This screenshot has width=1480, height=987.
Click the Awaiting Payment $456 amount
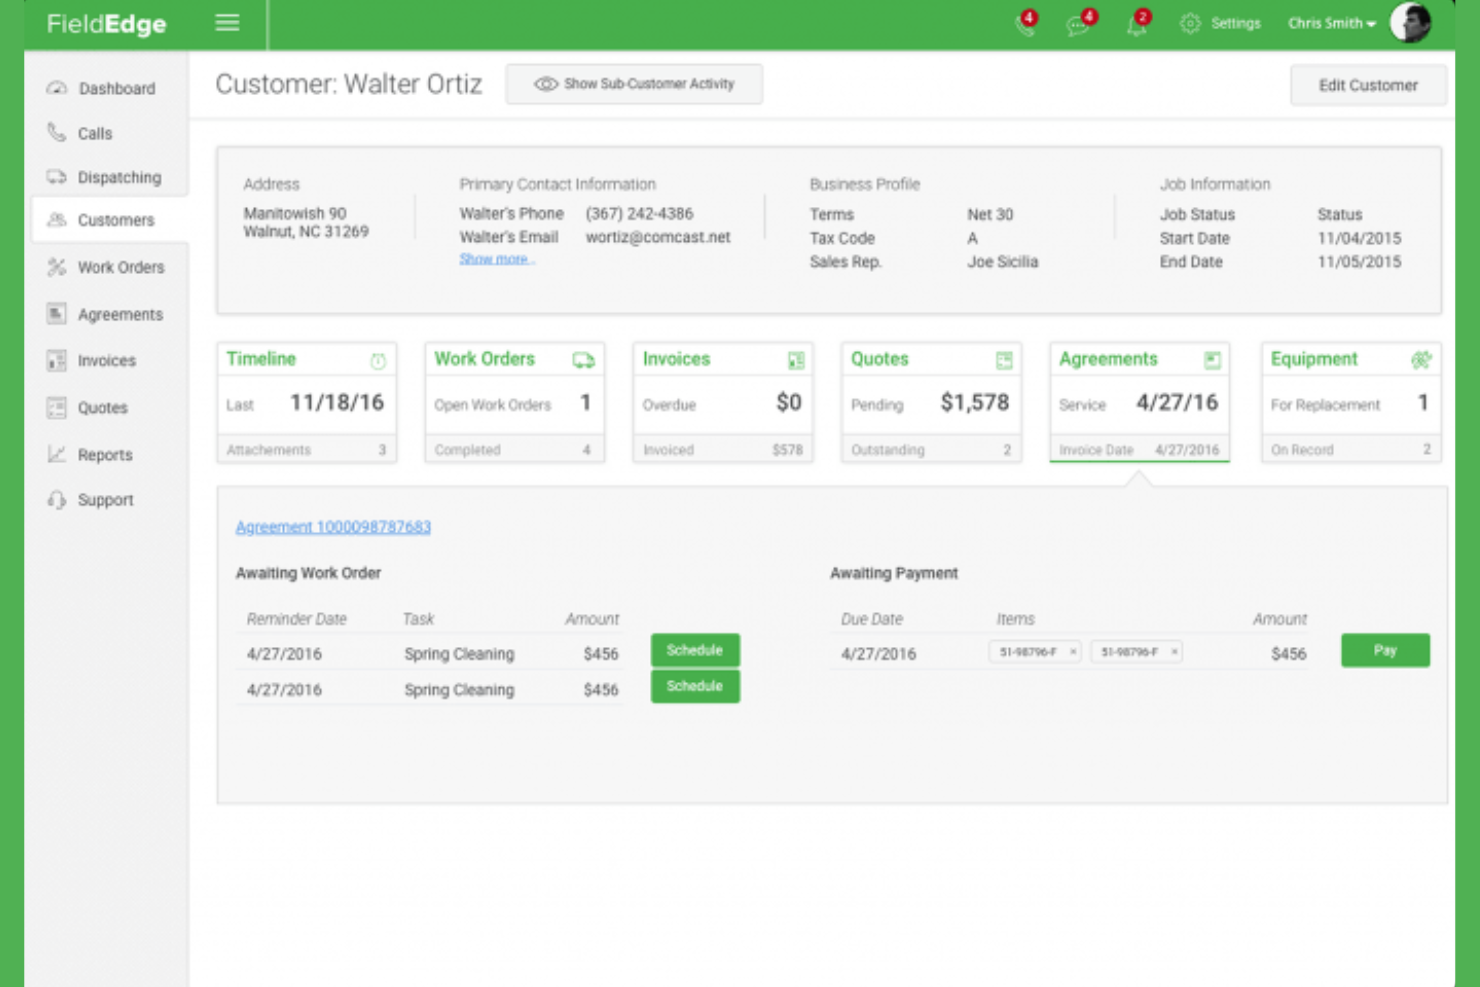click(x=1288, y=654)
